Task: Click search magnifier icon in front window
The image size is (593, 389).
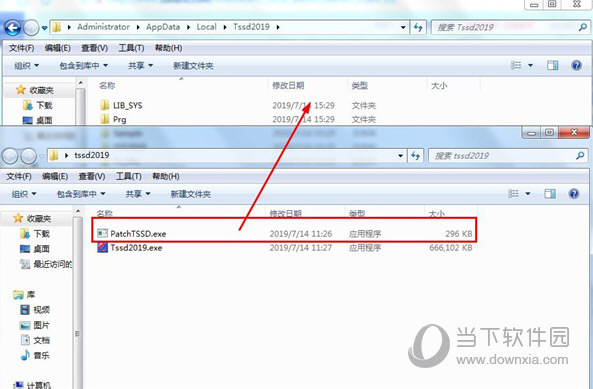Action: (x=580, y=155)
